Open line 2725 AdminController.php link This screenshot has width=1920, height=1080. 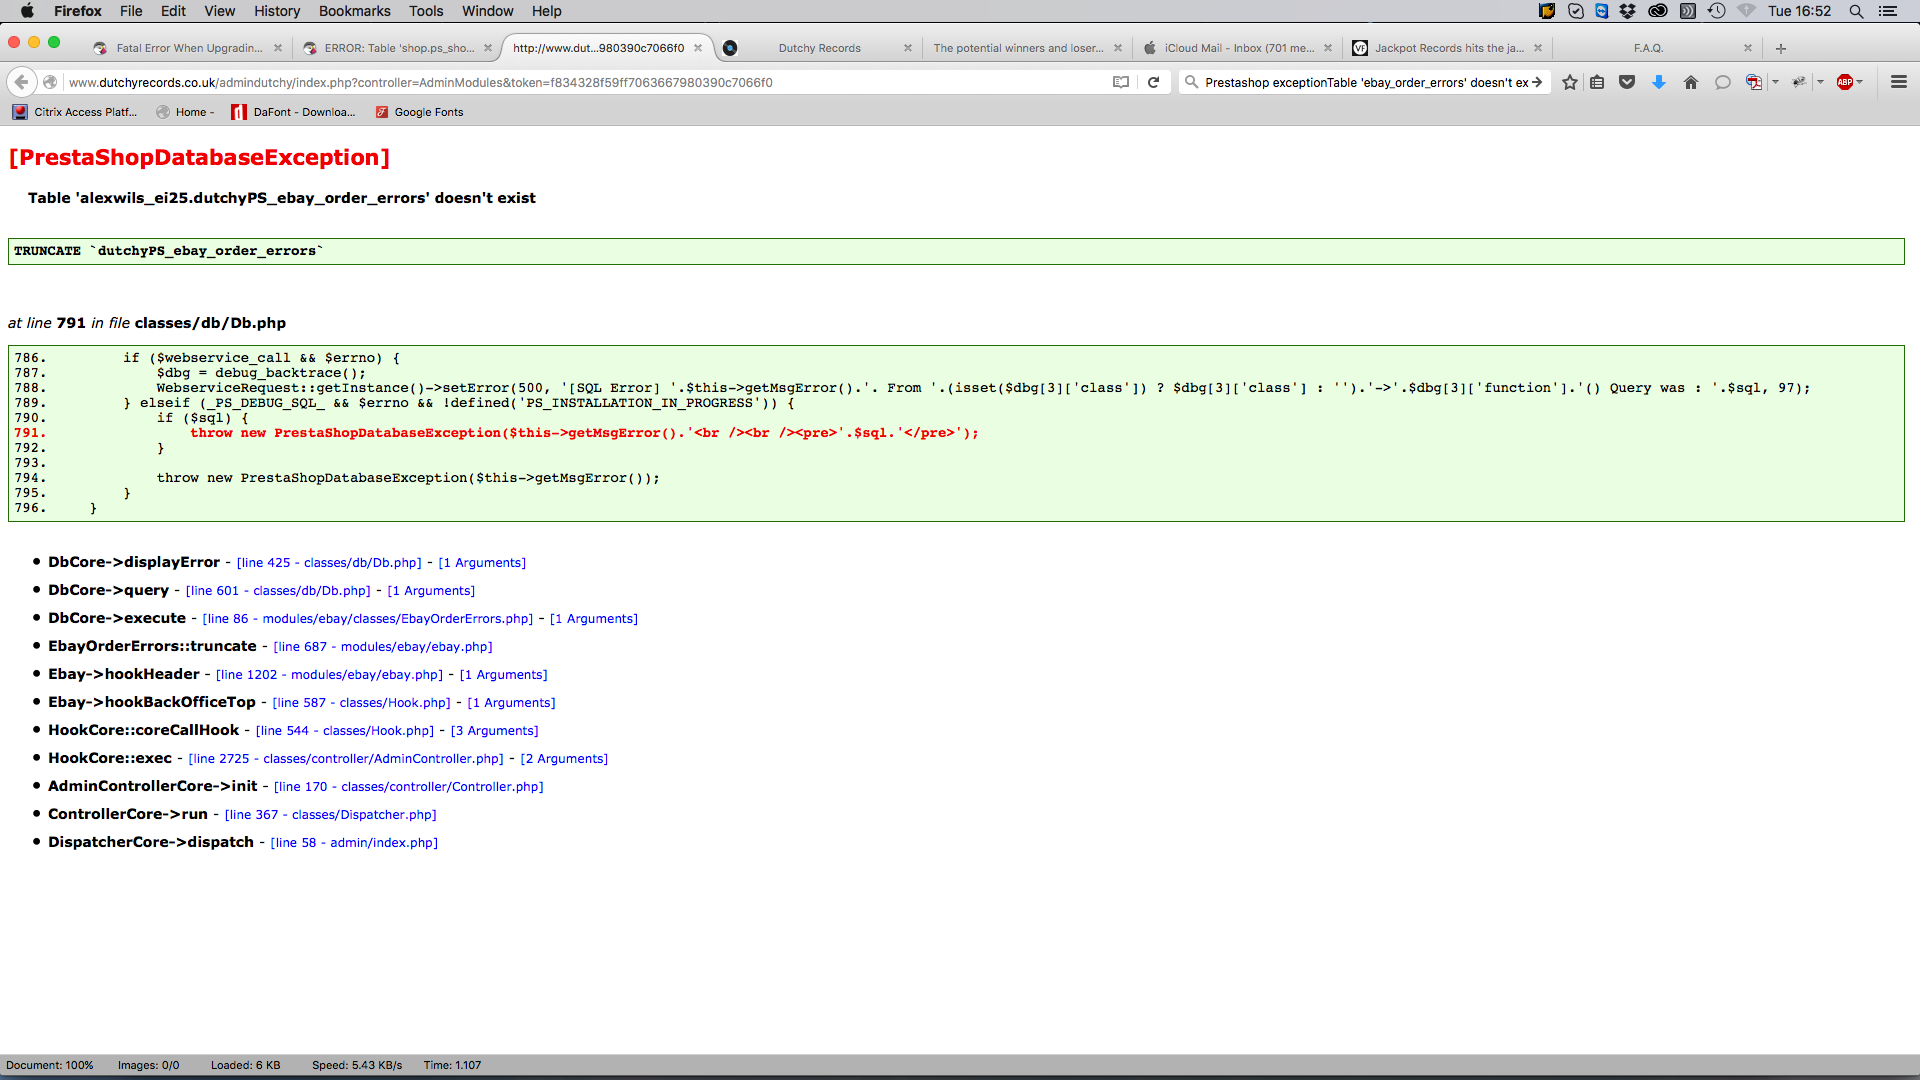346,759
